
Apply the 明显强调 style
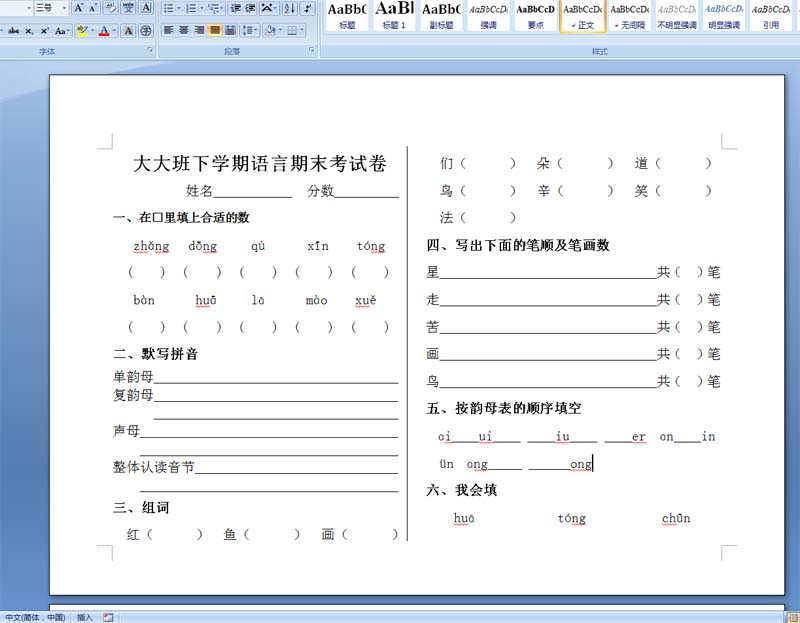point(724,16)
